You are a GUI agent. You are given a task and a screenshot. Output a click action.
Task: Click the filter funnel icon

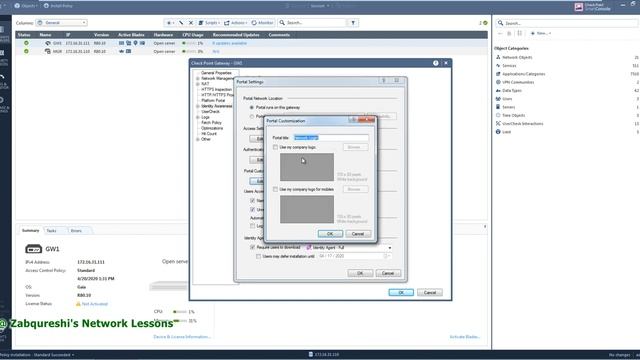coord(353,23)
